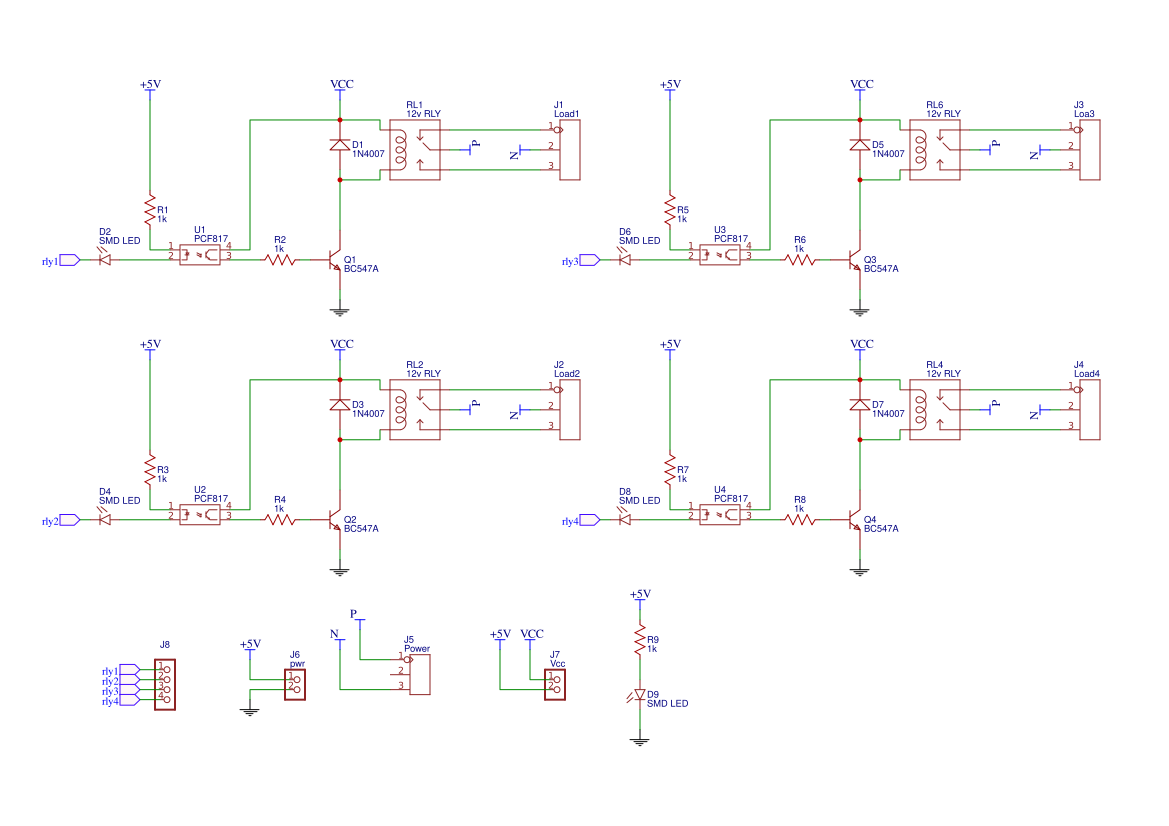Screen dimensions: 1169x826
Task: Click the "RL6" reference label
Action: point(935,105)
